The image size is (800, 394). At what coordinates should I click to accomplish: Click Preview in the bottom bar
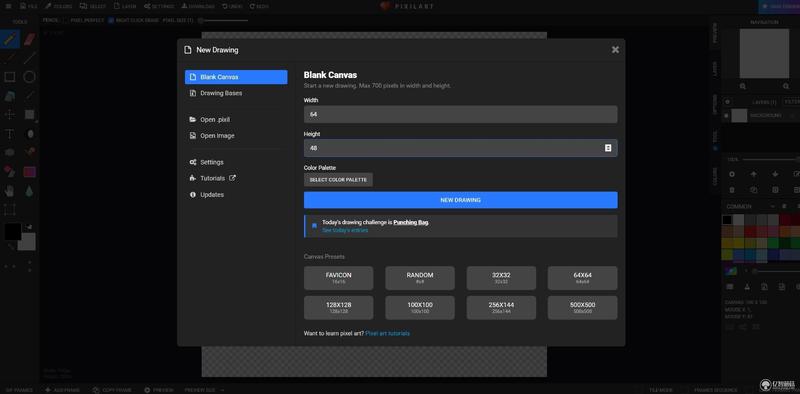click(159, 390)
